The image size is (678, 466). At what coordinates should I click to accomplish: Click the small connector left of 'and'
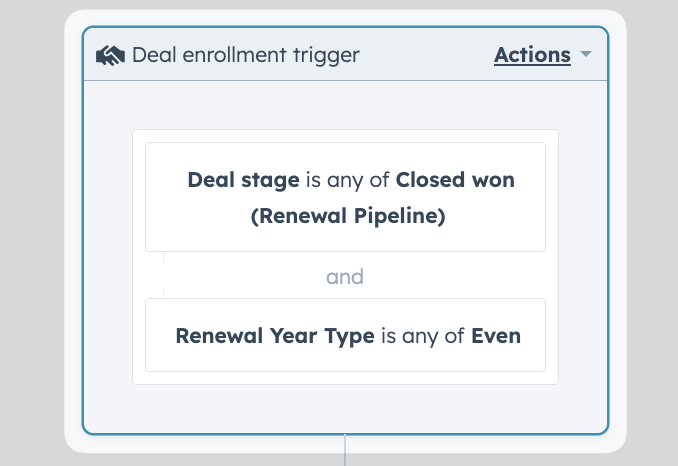[x=163, y=275]
